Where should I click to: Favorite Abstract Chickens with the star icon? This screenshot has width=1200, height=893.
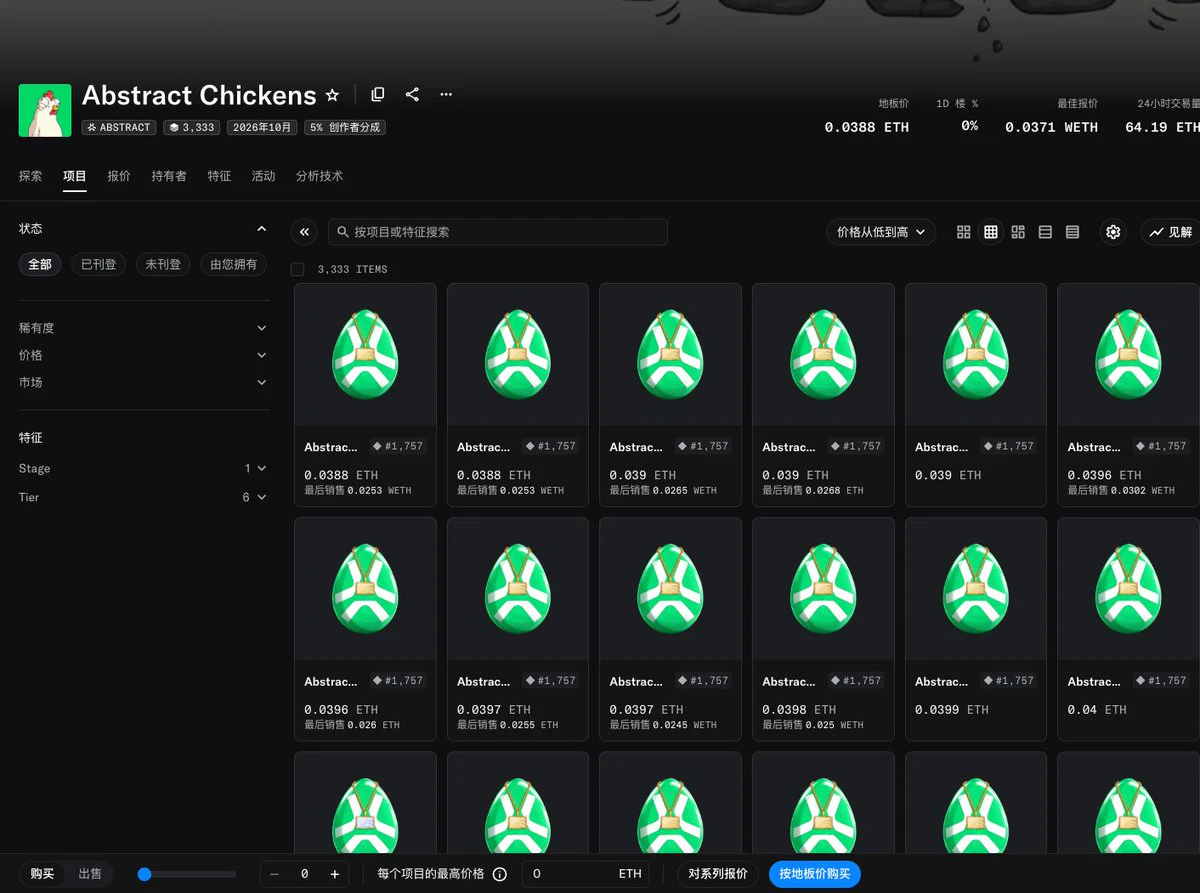pyautogui.click(x=332, y=95)
